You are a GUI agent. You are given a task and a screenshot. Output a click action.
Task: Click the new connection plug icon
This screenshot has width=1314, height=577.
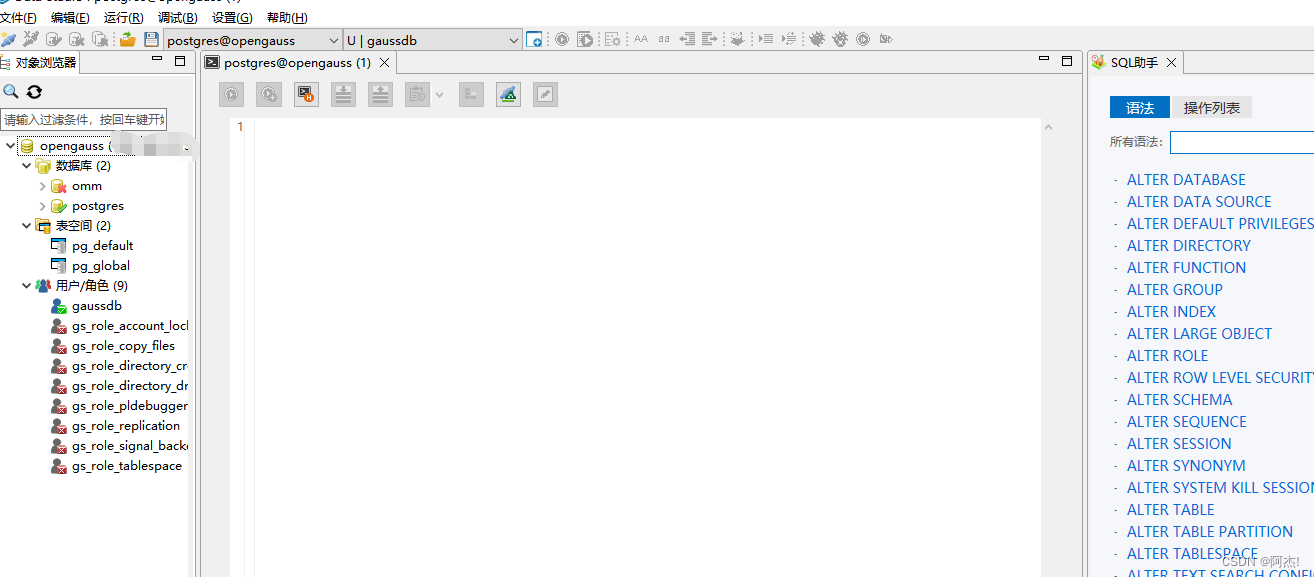9,40
